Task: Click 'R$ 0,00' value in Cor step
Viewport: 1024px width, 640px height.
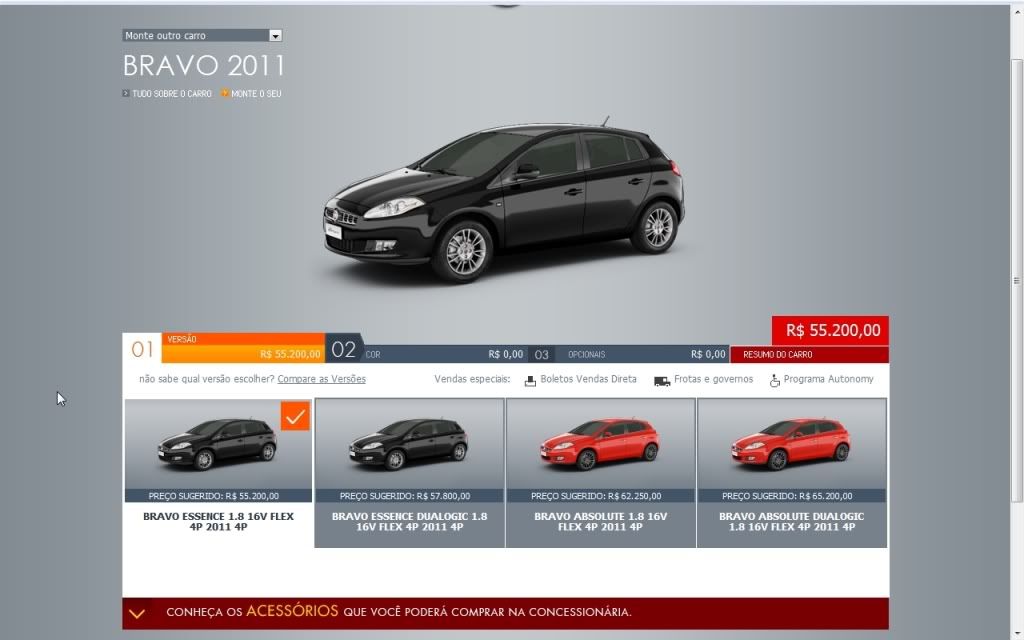Action: tap(505, 354)
